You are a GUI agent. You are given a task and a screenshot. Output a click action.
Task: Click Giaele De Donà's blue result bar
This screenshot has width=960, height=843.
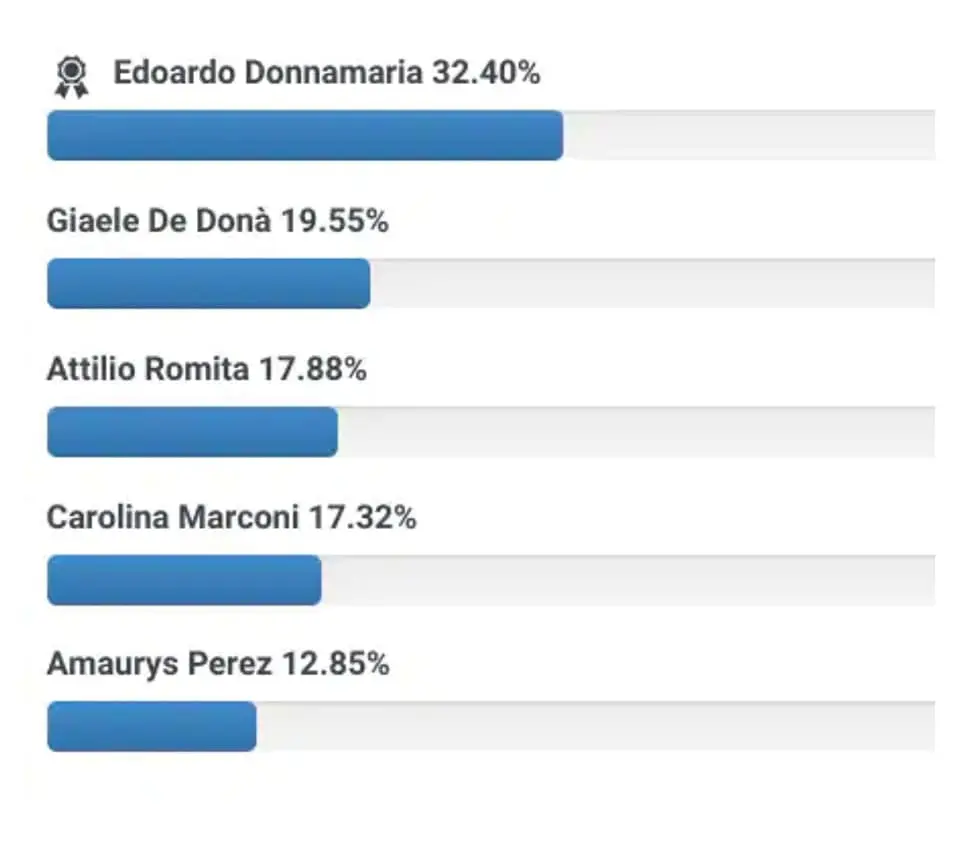point(208,284)
